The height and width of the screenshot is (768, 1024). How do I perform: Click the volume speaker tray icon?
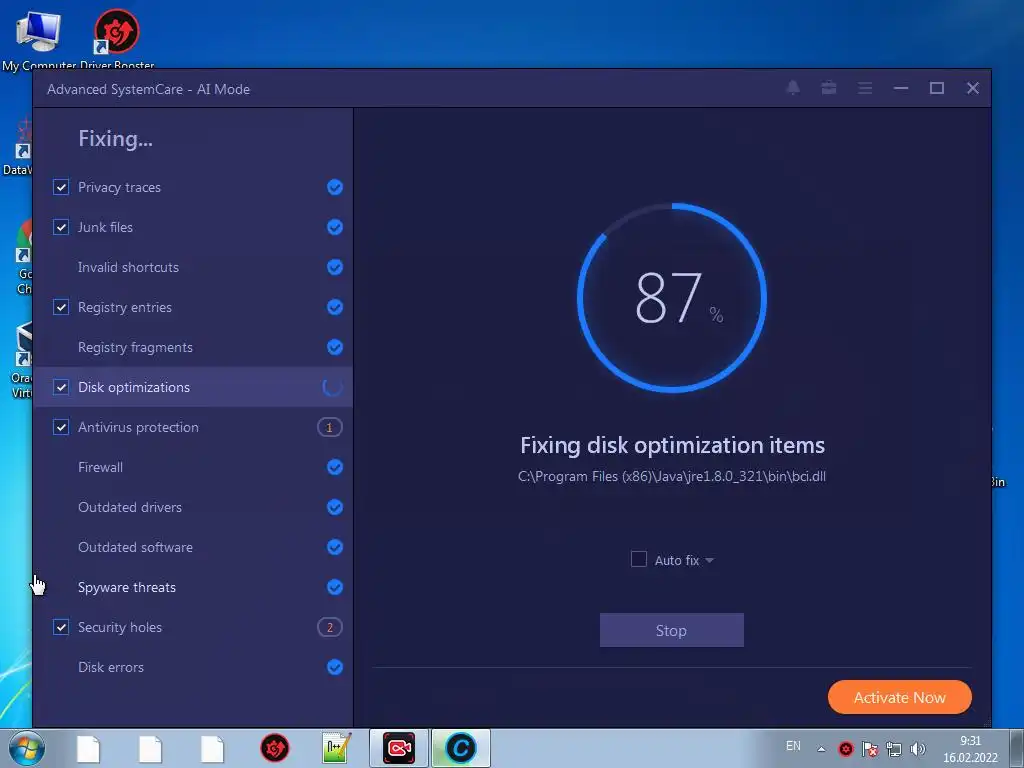[918, 749]
